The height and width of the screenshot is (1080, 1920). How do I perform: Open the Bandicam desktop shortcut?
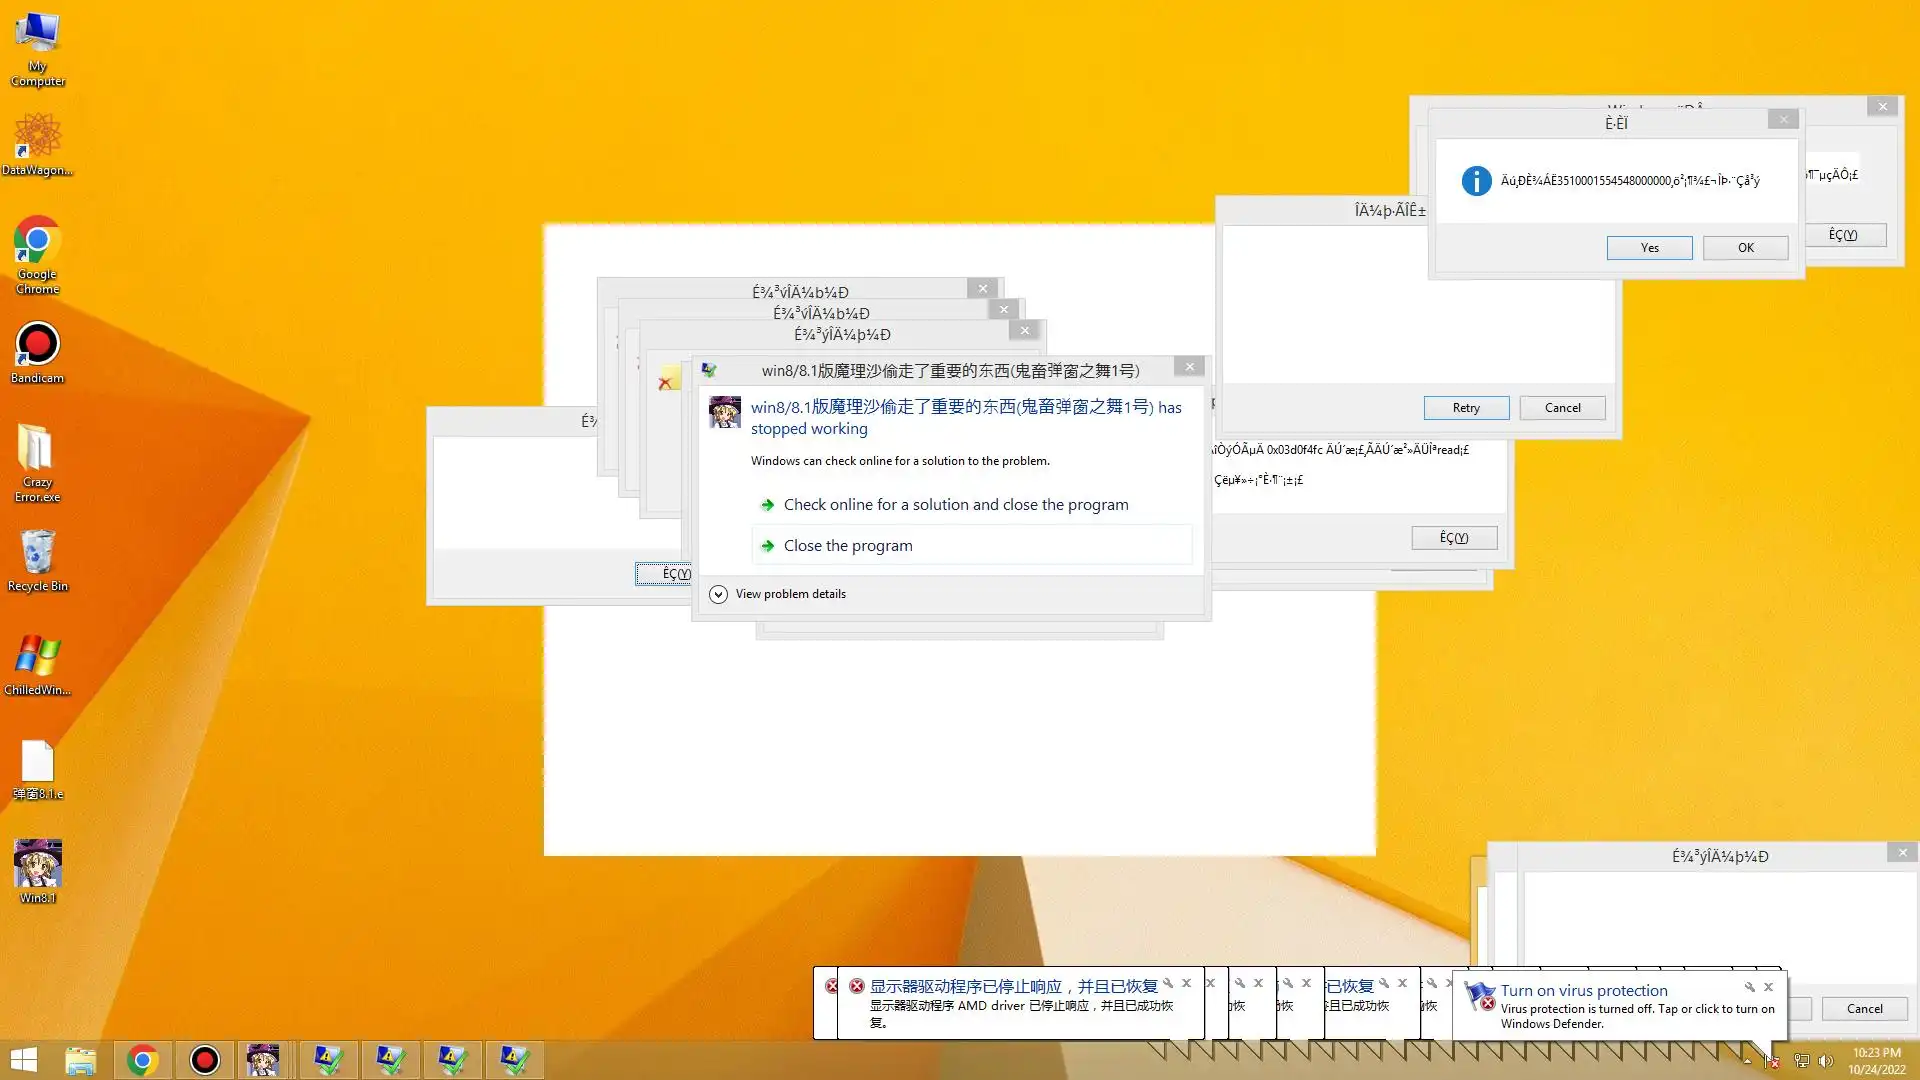click(x=37, y=352)
